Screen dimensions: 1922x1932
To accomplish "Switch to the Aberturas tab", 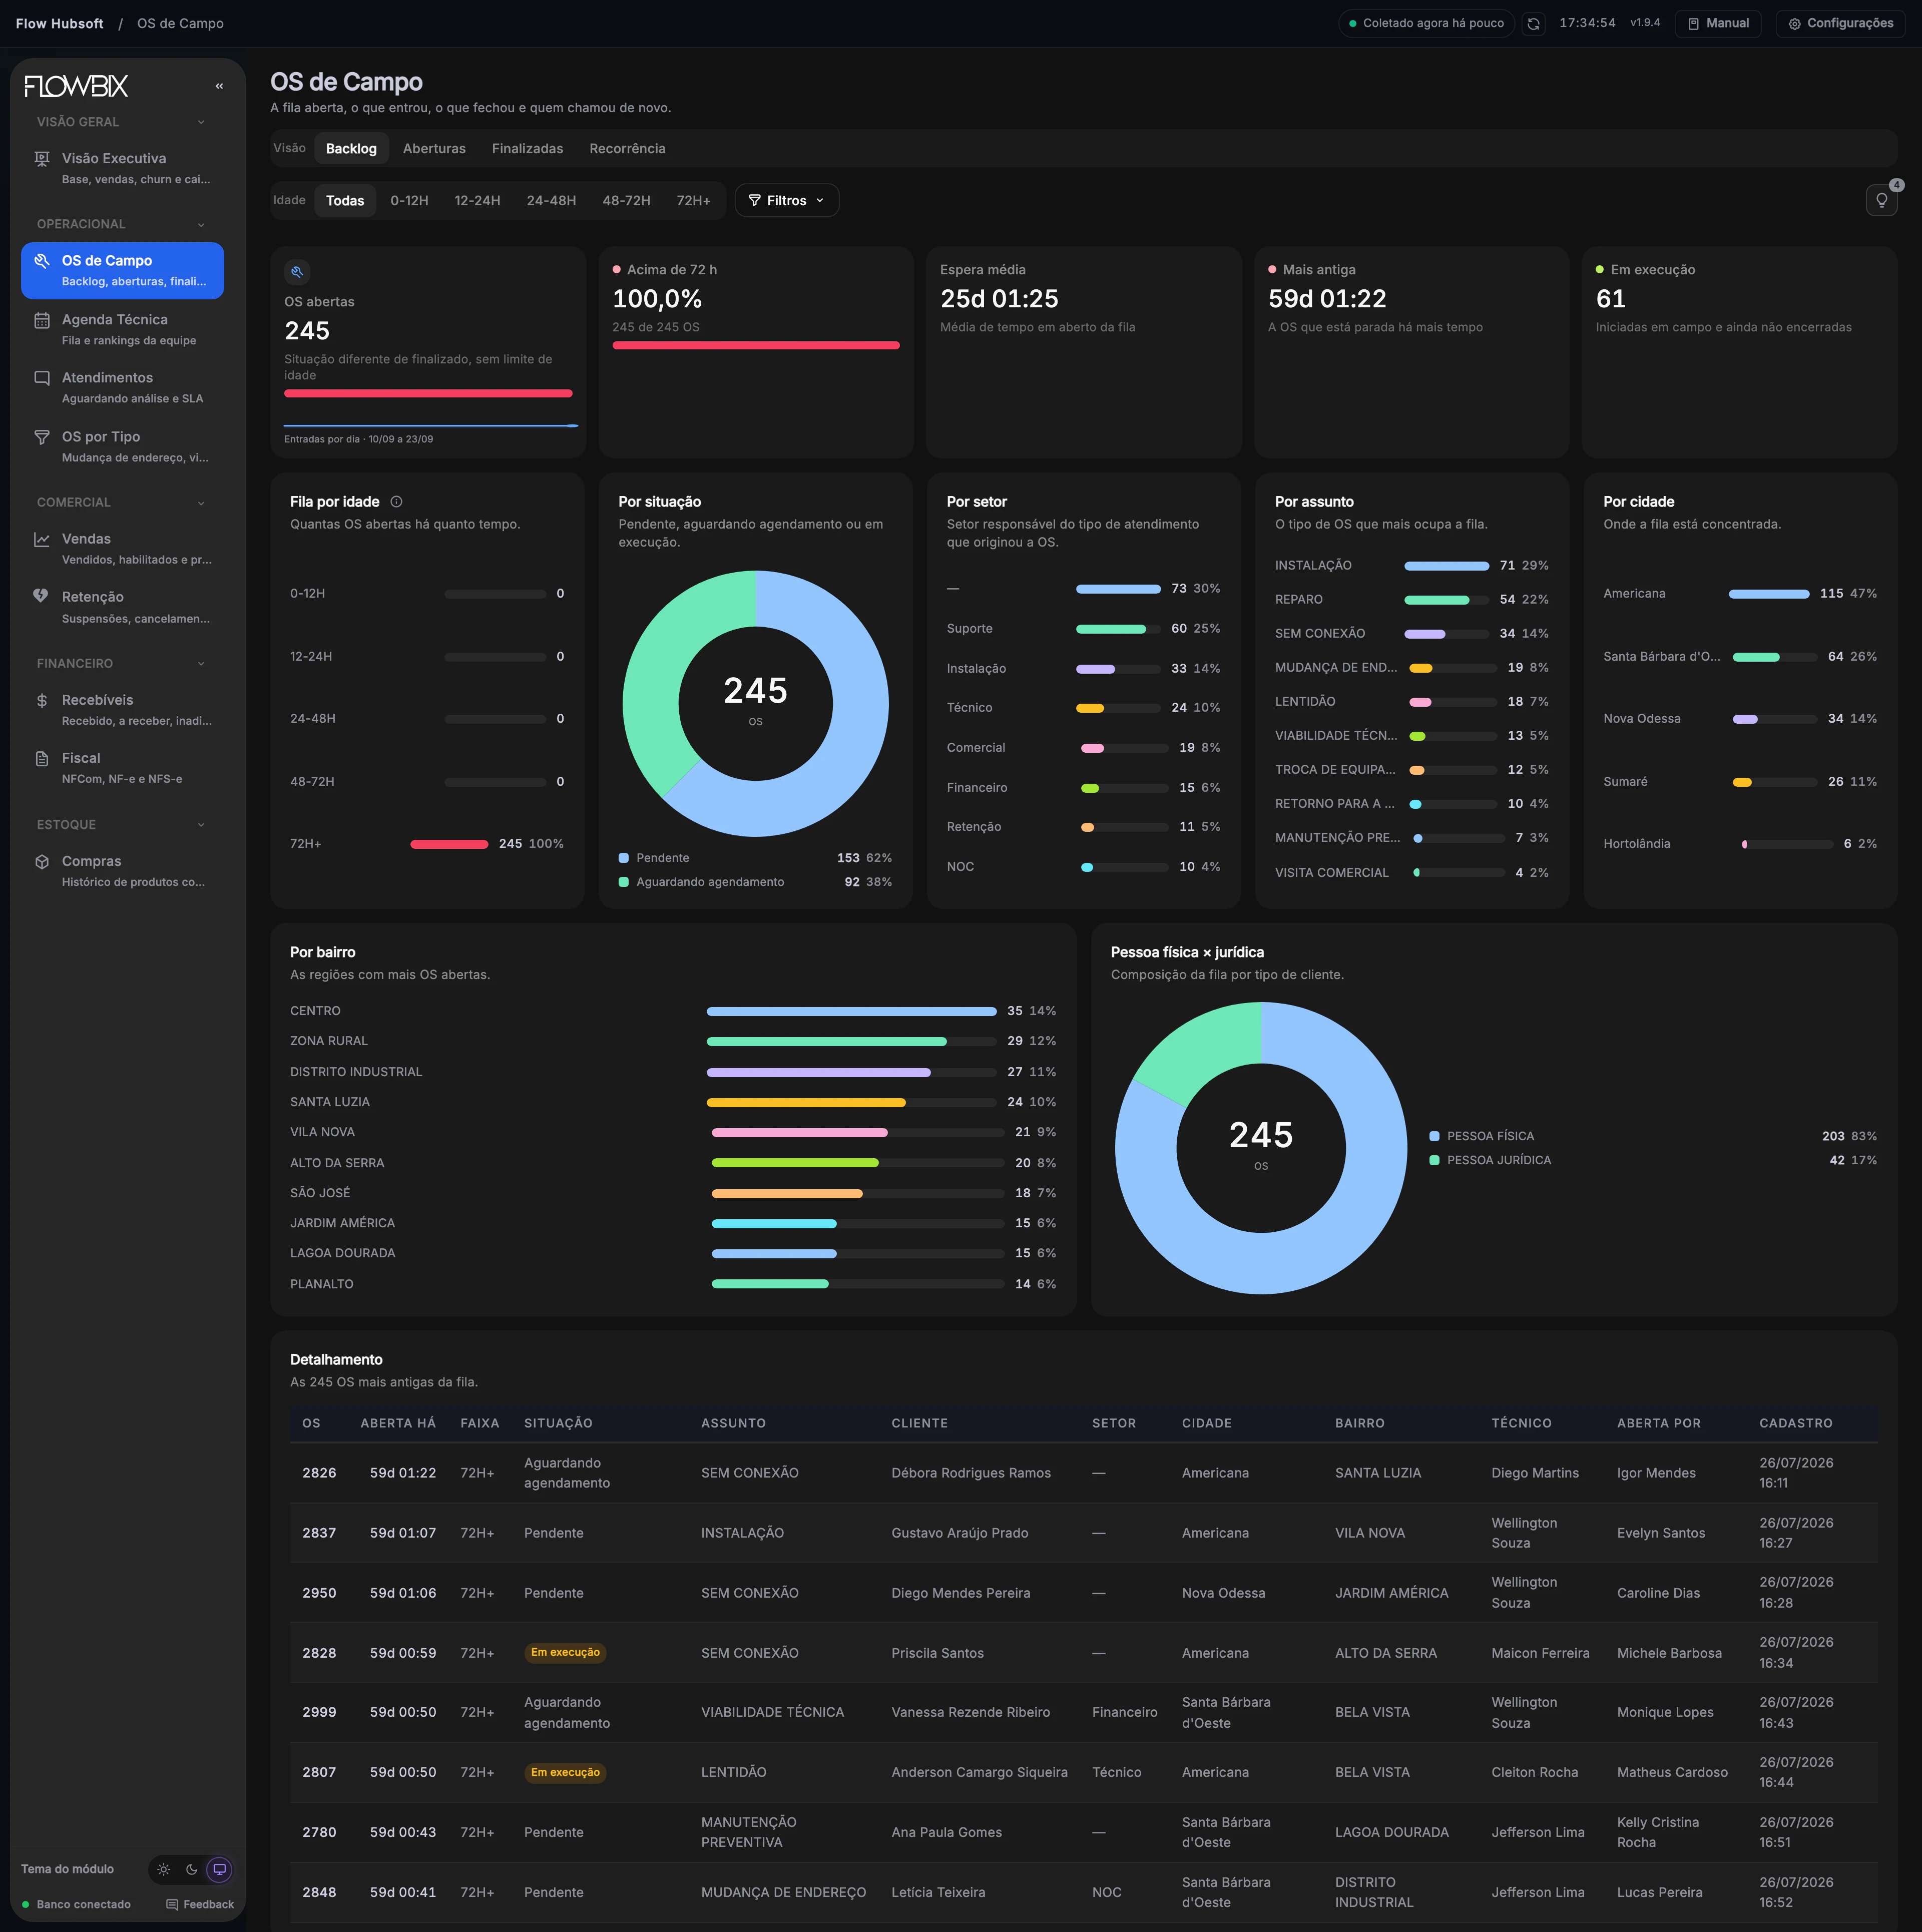I will tap(434, 149).
